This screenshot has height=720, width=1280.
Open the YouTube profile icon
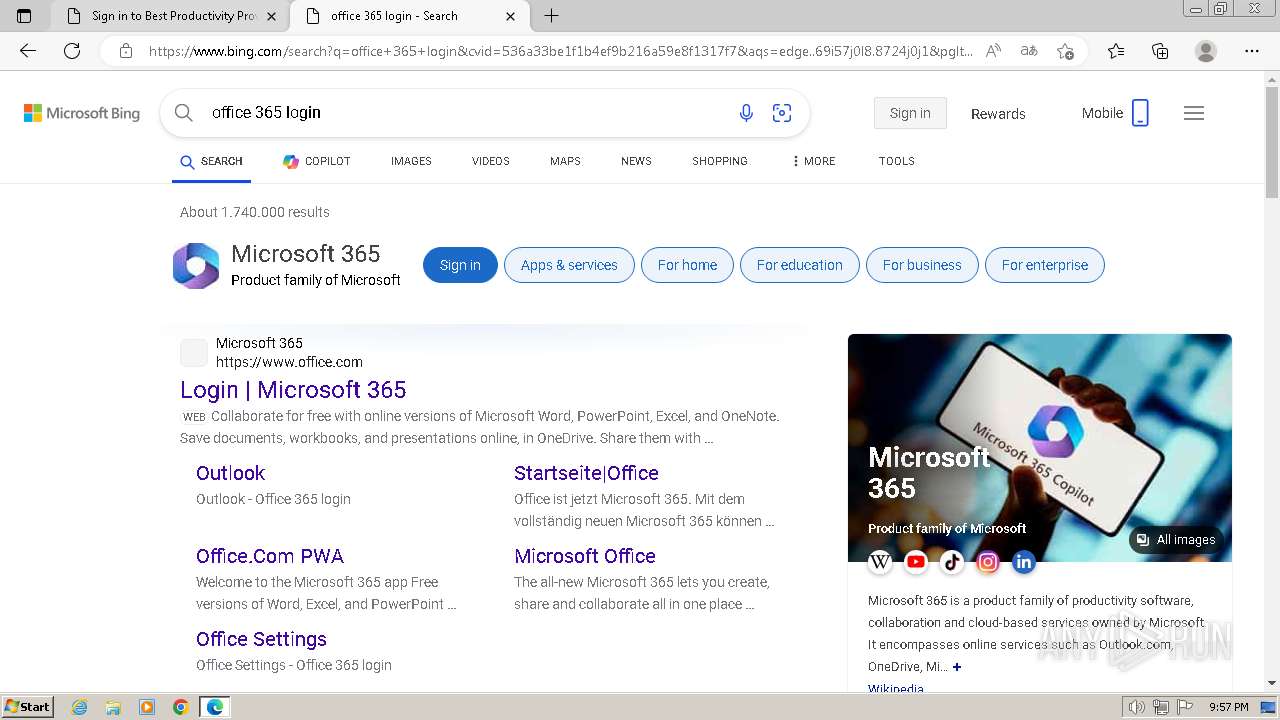916,562
